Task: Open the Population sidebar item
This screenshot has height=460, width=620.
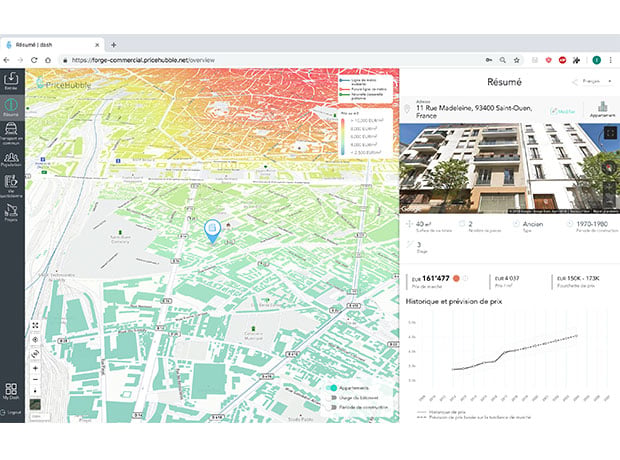Action: point(11,159)
